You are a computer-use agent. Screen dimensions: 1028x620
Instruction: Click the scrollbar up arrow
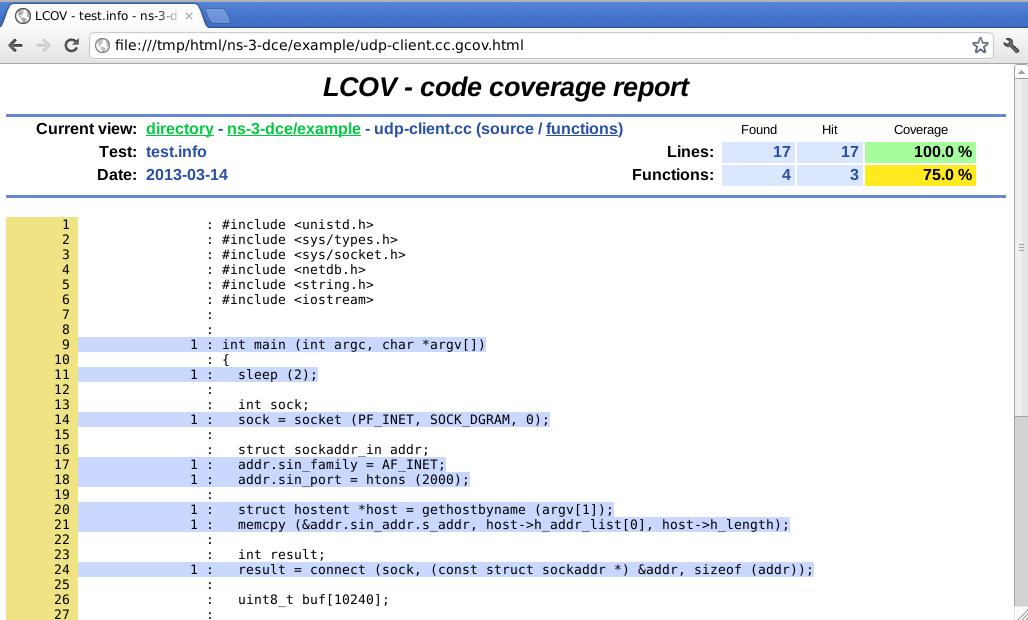pos(1020,73)
